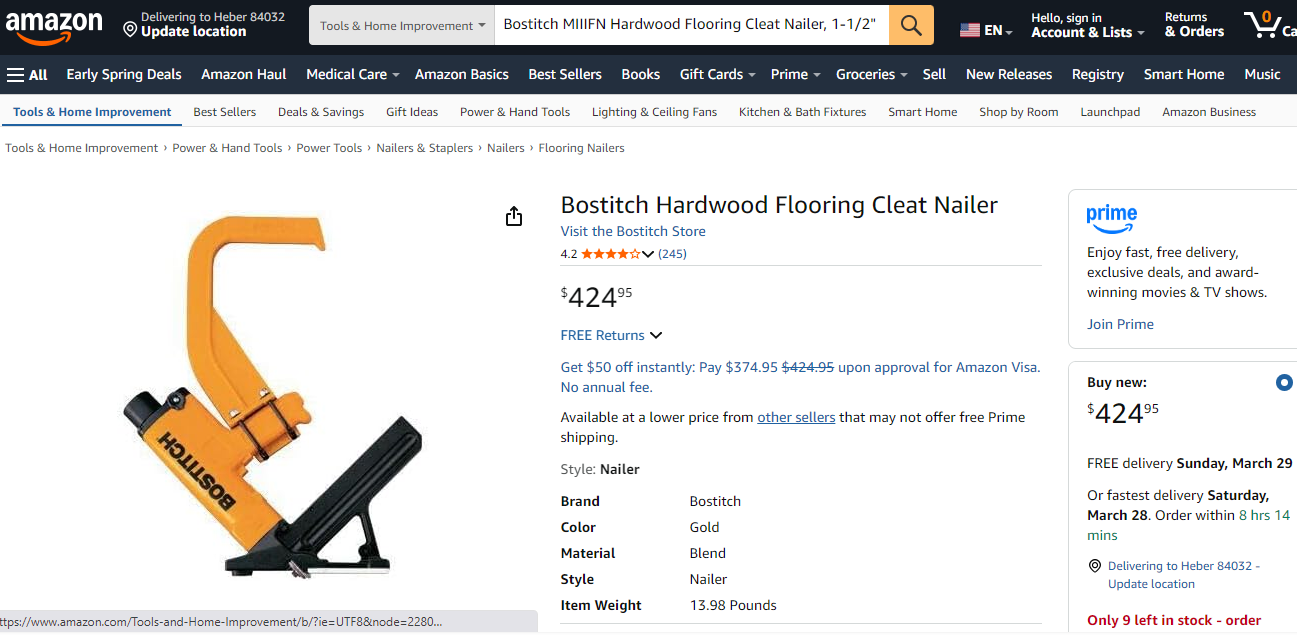Click the search input field

[x=690, y=25]
